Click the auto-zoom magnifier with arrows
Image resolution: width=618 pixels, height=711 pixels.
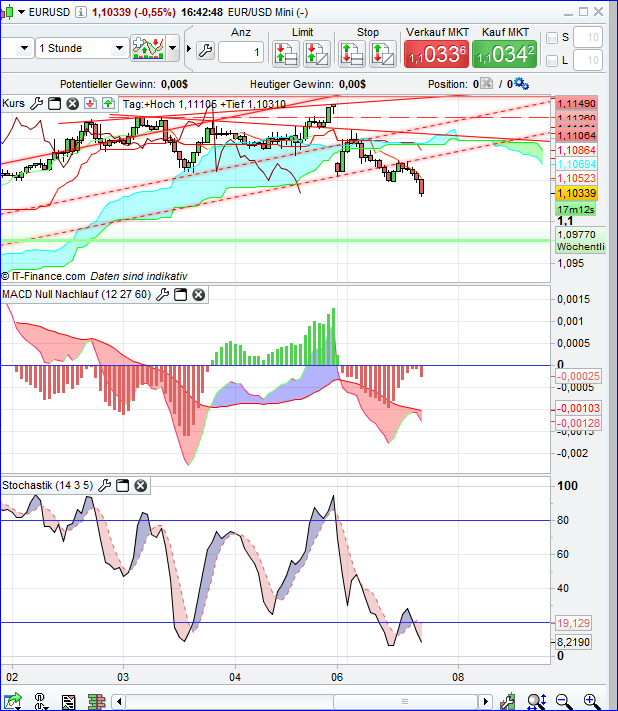click(536, 701)
